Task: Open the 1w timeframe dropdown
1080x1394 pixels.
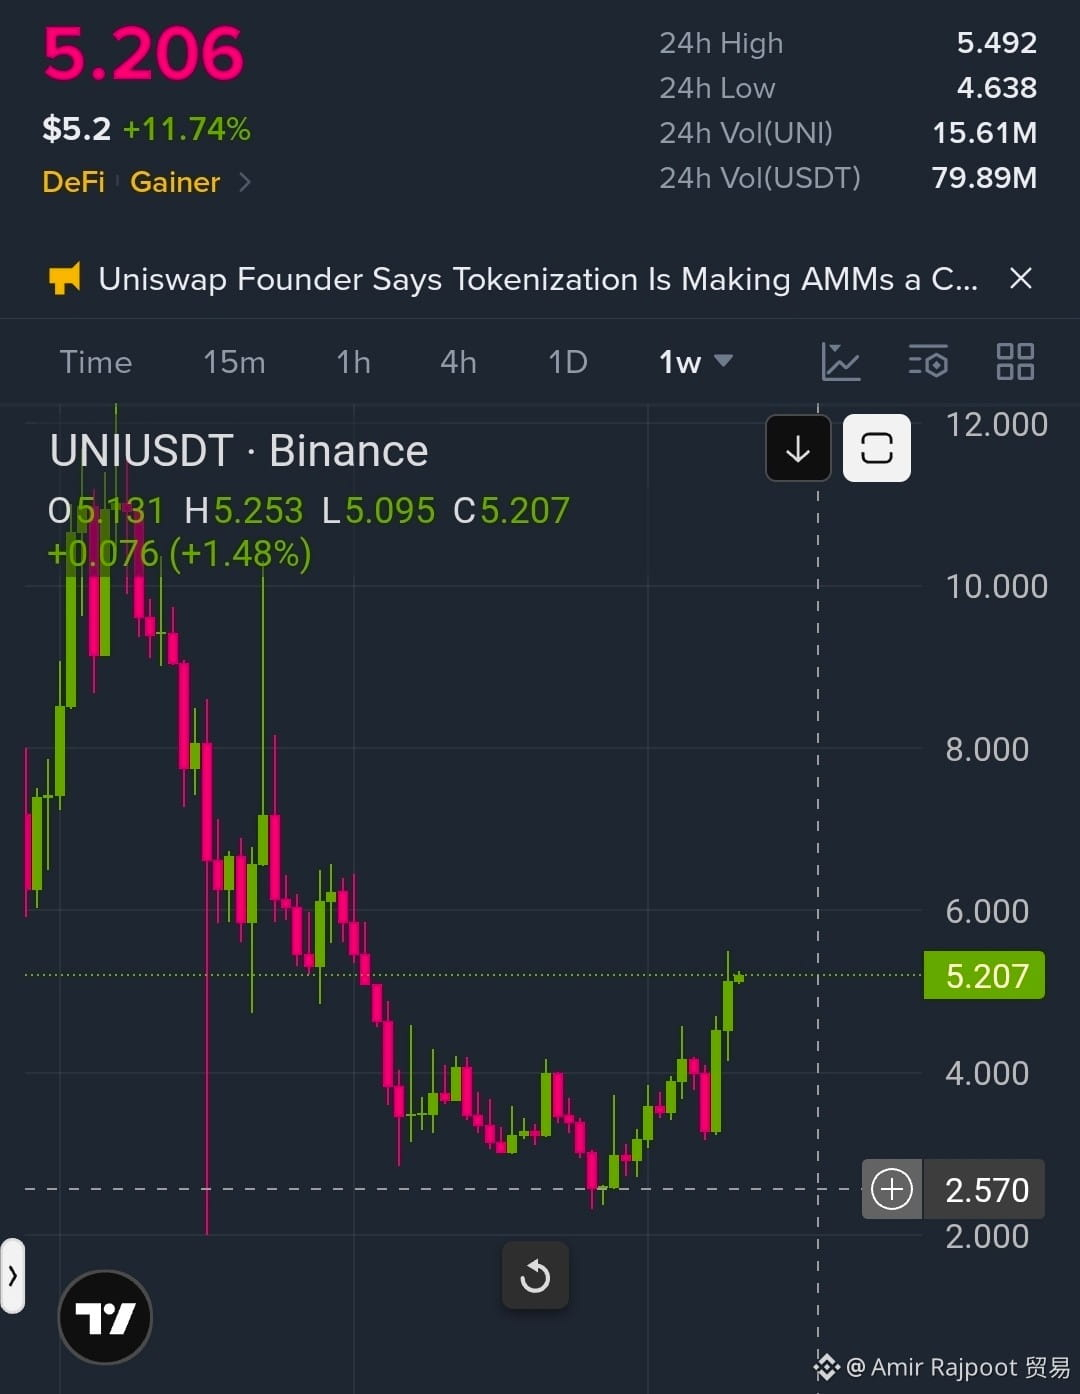Action: click(x=696, y=362)
